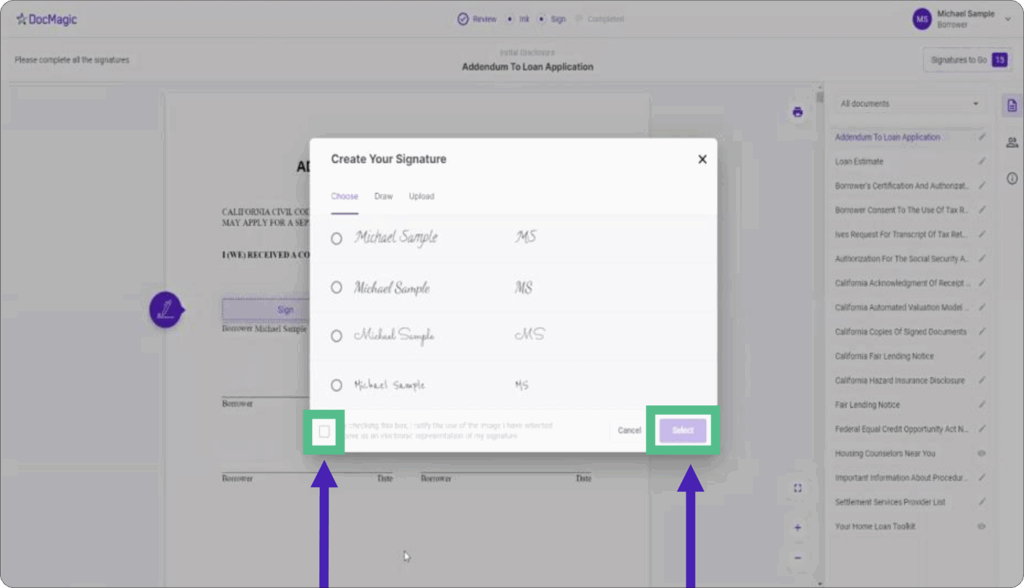The width and height of the screenshot is (1024, 588).
Task: Open the documents panel icon in sidebar
Action: click(x=1012, y=105)
